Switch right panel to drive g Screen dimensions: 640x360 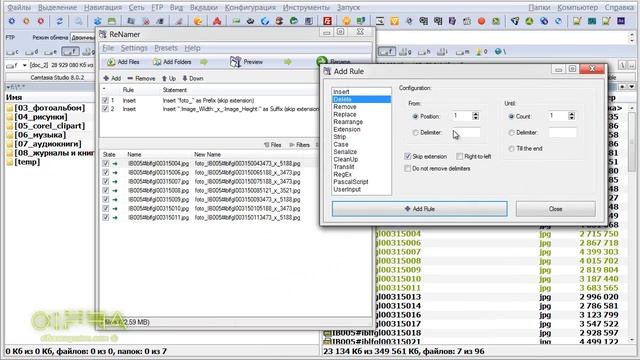[x=405, y=52]
